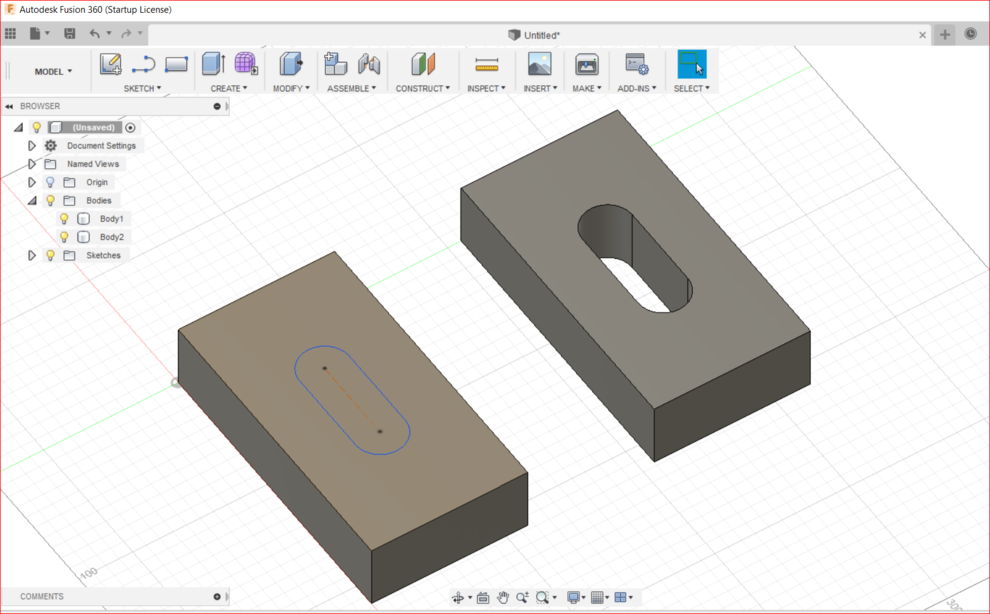Toggle visibility of Sketches folder

51,255
